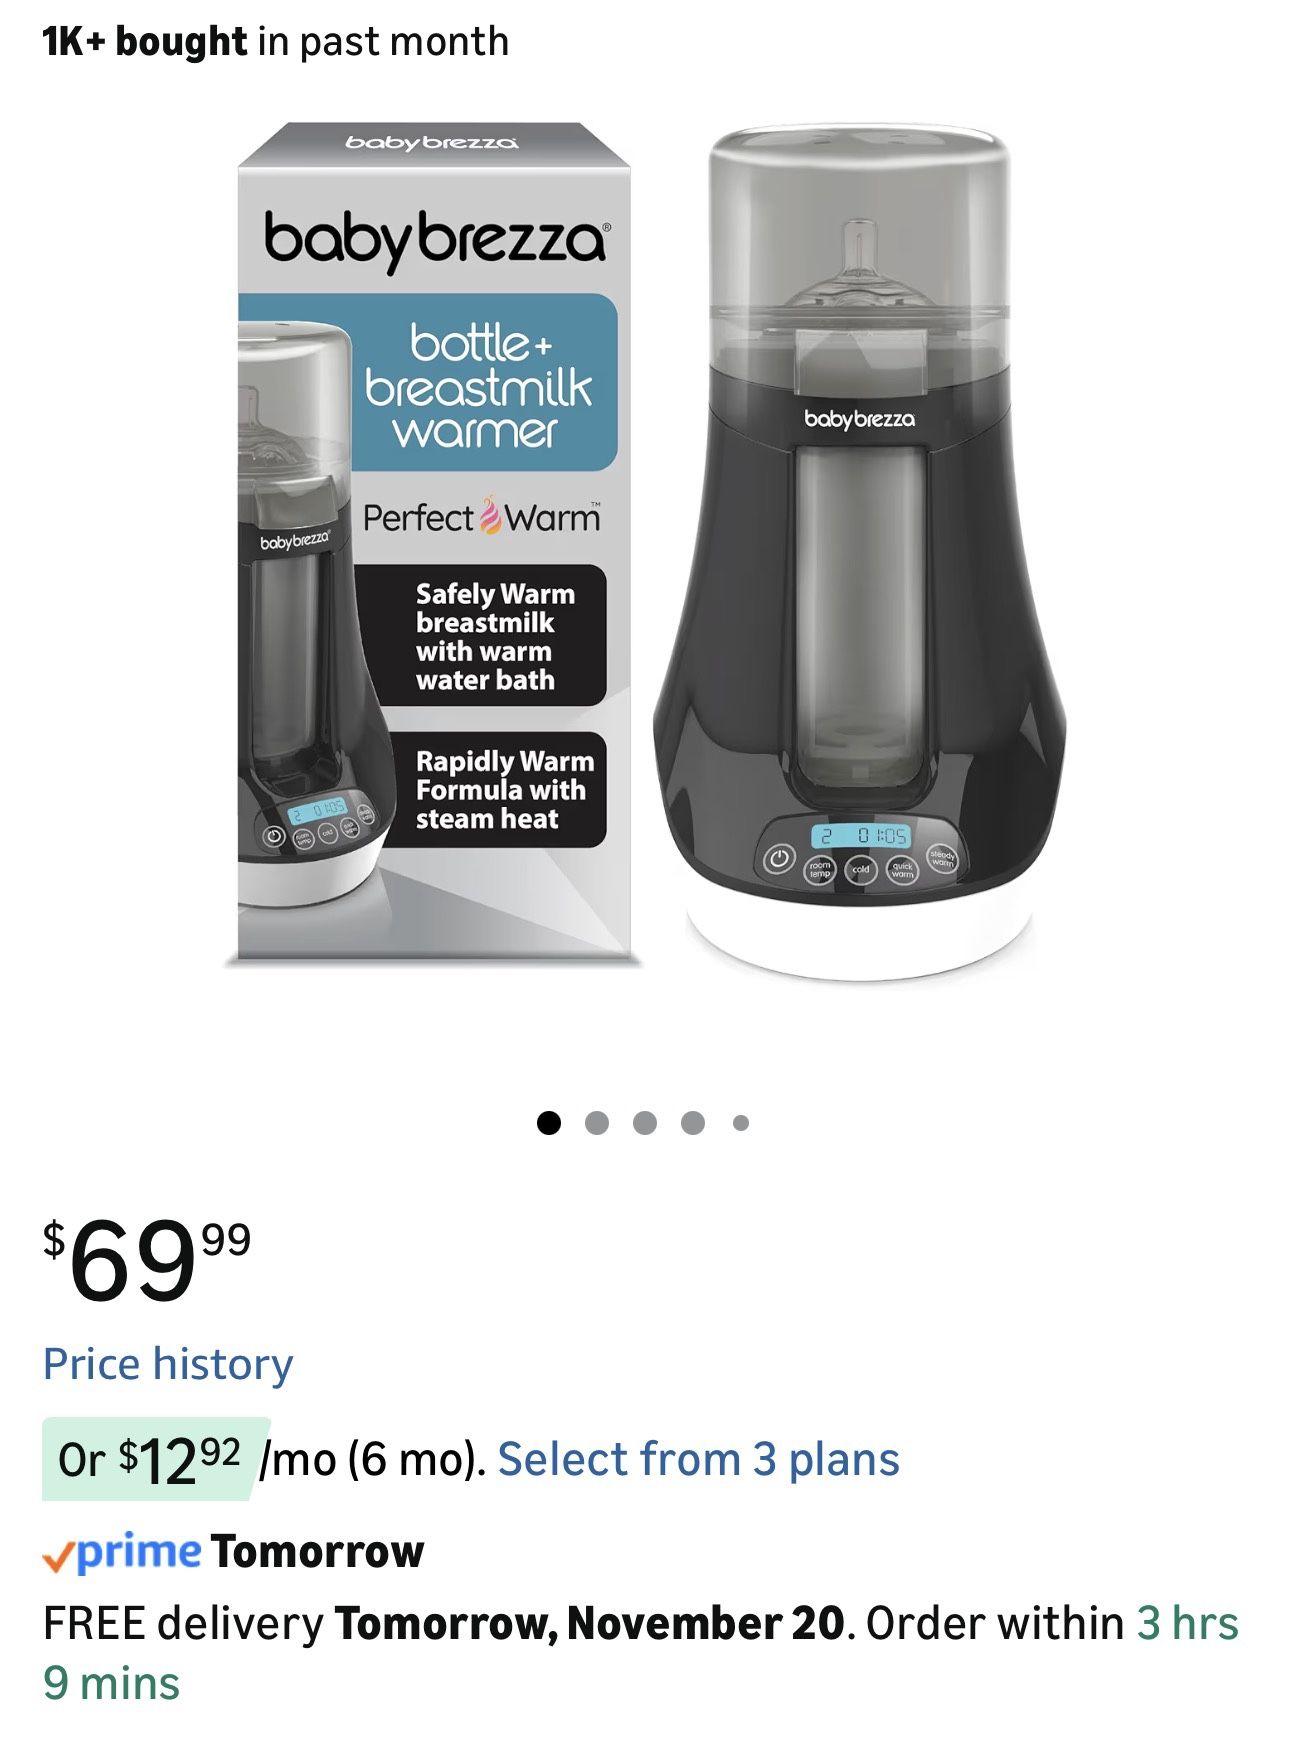Viewport: 1290px width, 1746px height.
Task: Click the steady warm button on the warmer
Action: [x=942, y=858]
